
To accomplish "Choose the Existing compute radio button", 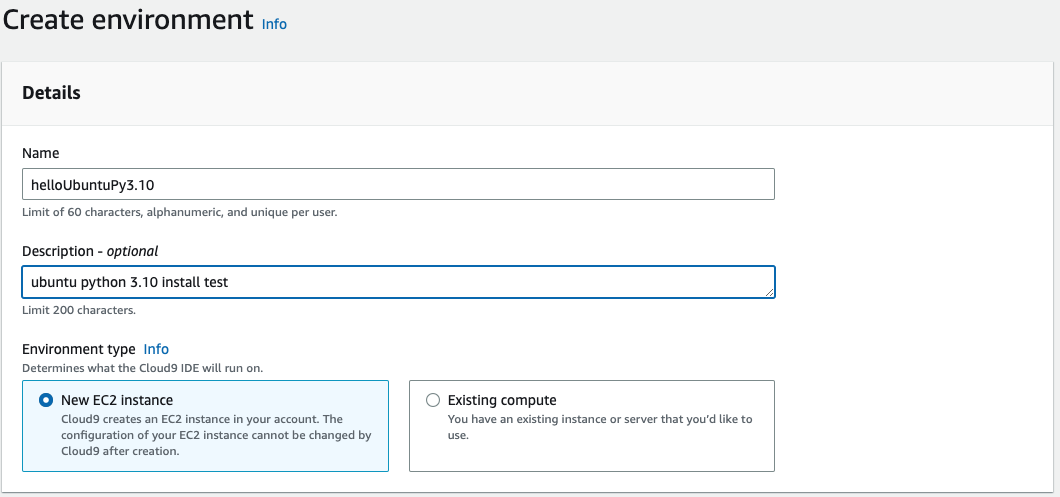I will tap(432, 400).
